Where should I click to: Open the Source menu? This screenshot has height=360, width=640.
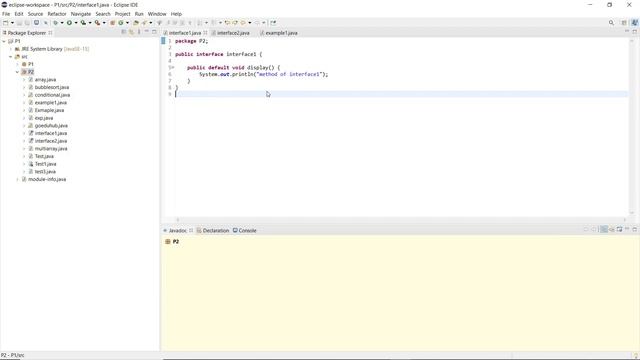tap(35, 14)
